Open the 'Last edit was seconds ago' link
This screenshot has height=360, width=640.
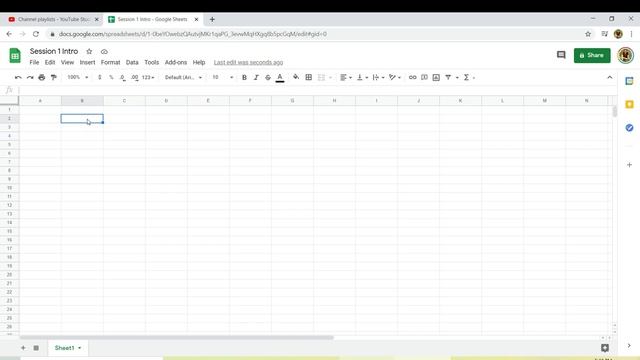point(248,62)
